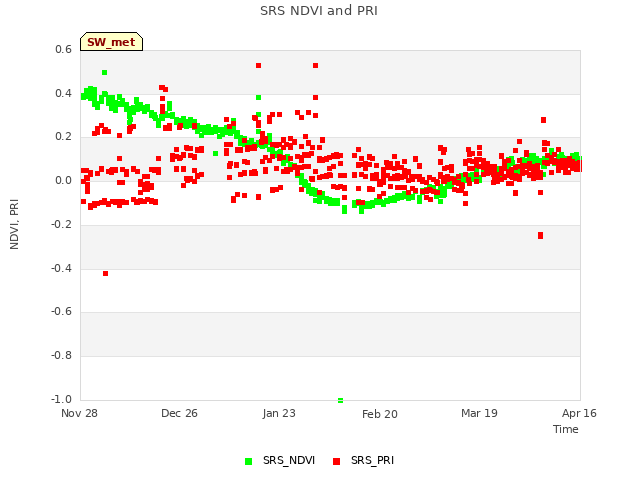Click the SRS_NDVI green legend marker

pyautogui.click(x=248, y=461)
